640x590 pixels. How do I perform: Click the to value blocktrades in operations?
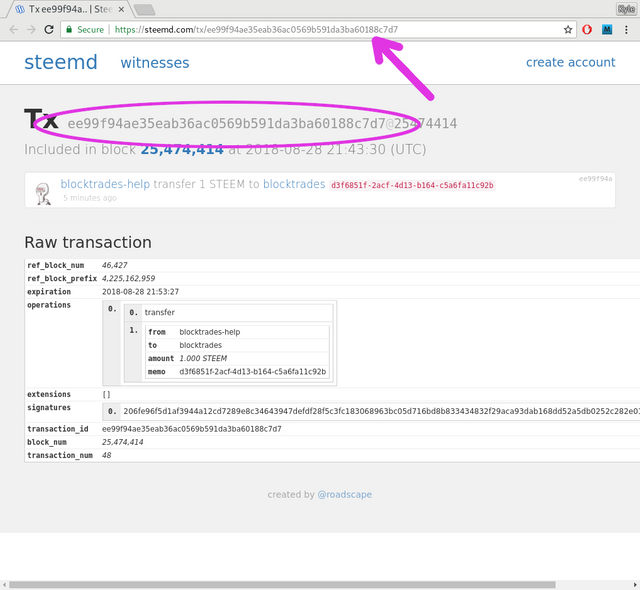pyautogui.click(x=201, y=345)
